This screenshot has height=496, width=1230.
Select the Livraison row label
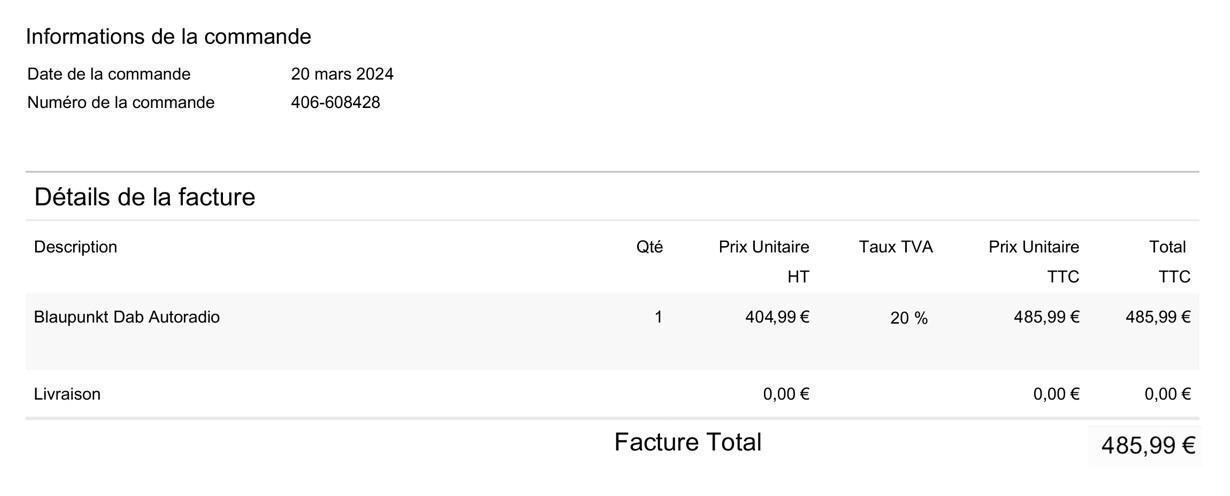(x=67, y=394)
